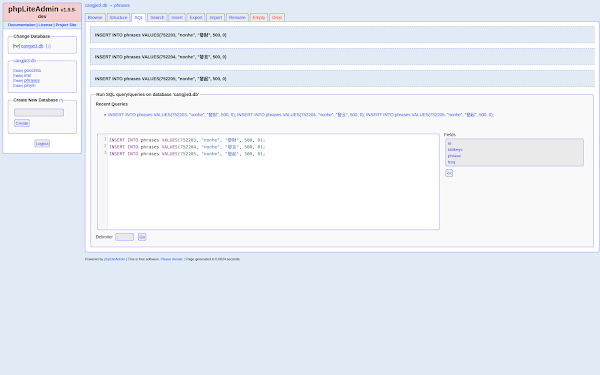Click the cangjie3.db breadcrumb link
This screenshot has width=600, height=375.
[96, 5]
